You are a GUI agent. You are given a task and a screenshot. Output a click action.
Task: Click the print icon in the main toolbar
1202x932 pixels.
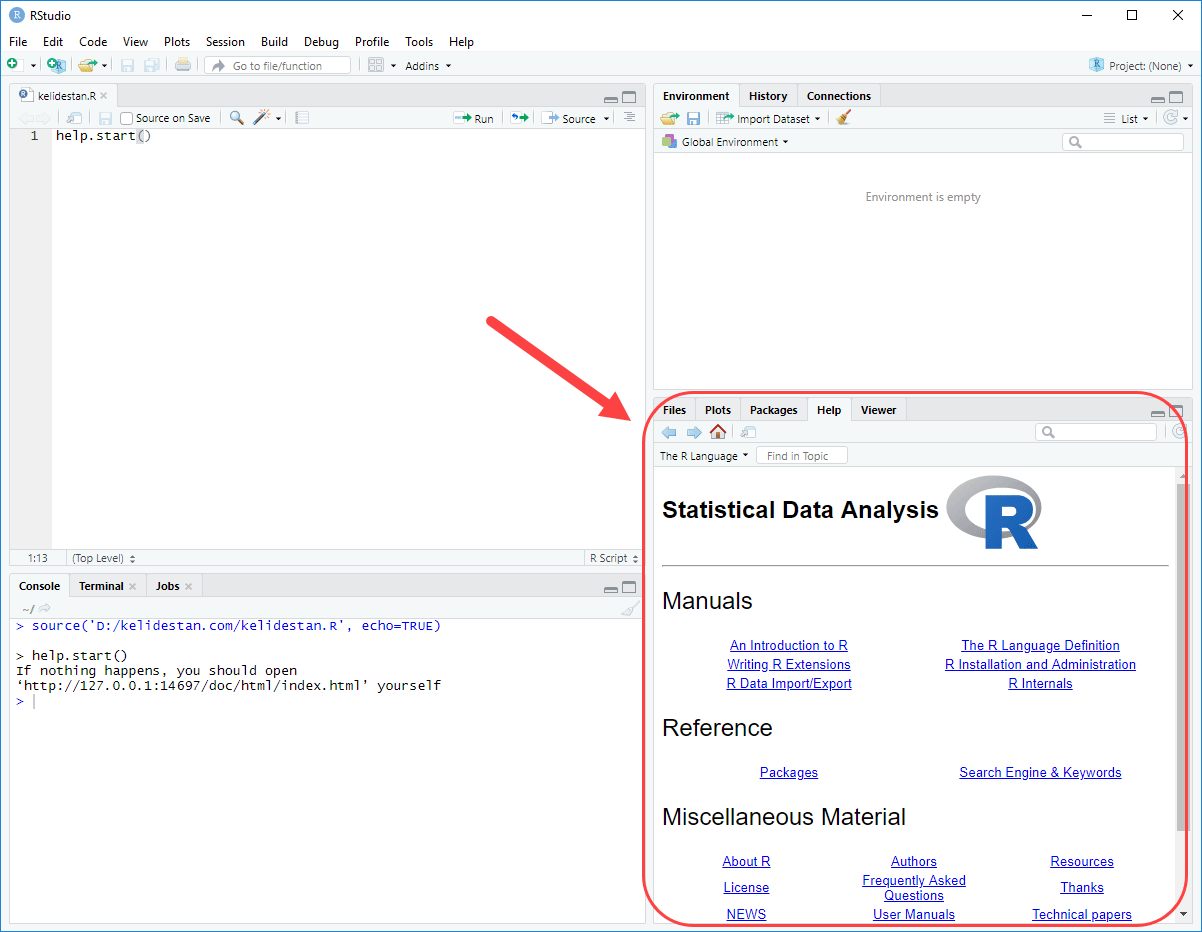pyautogui.click(x=182, y=65)
